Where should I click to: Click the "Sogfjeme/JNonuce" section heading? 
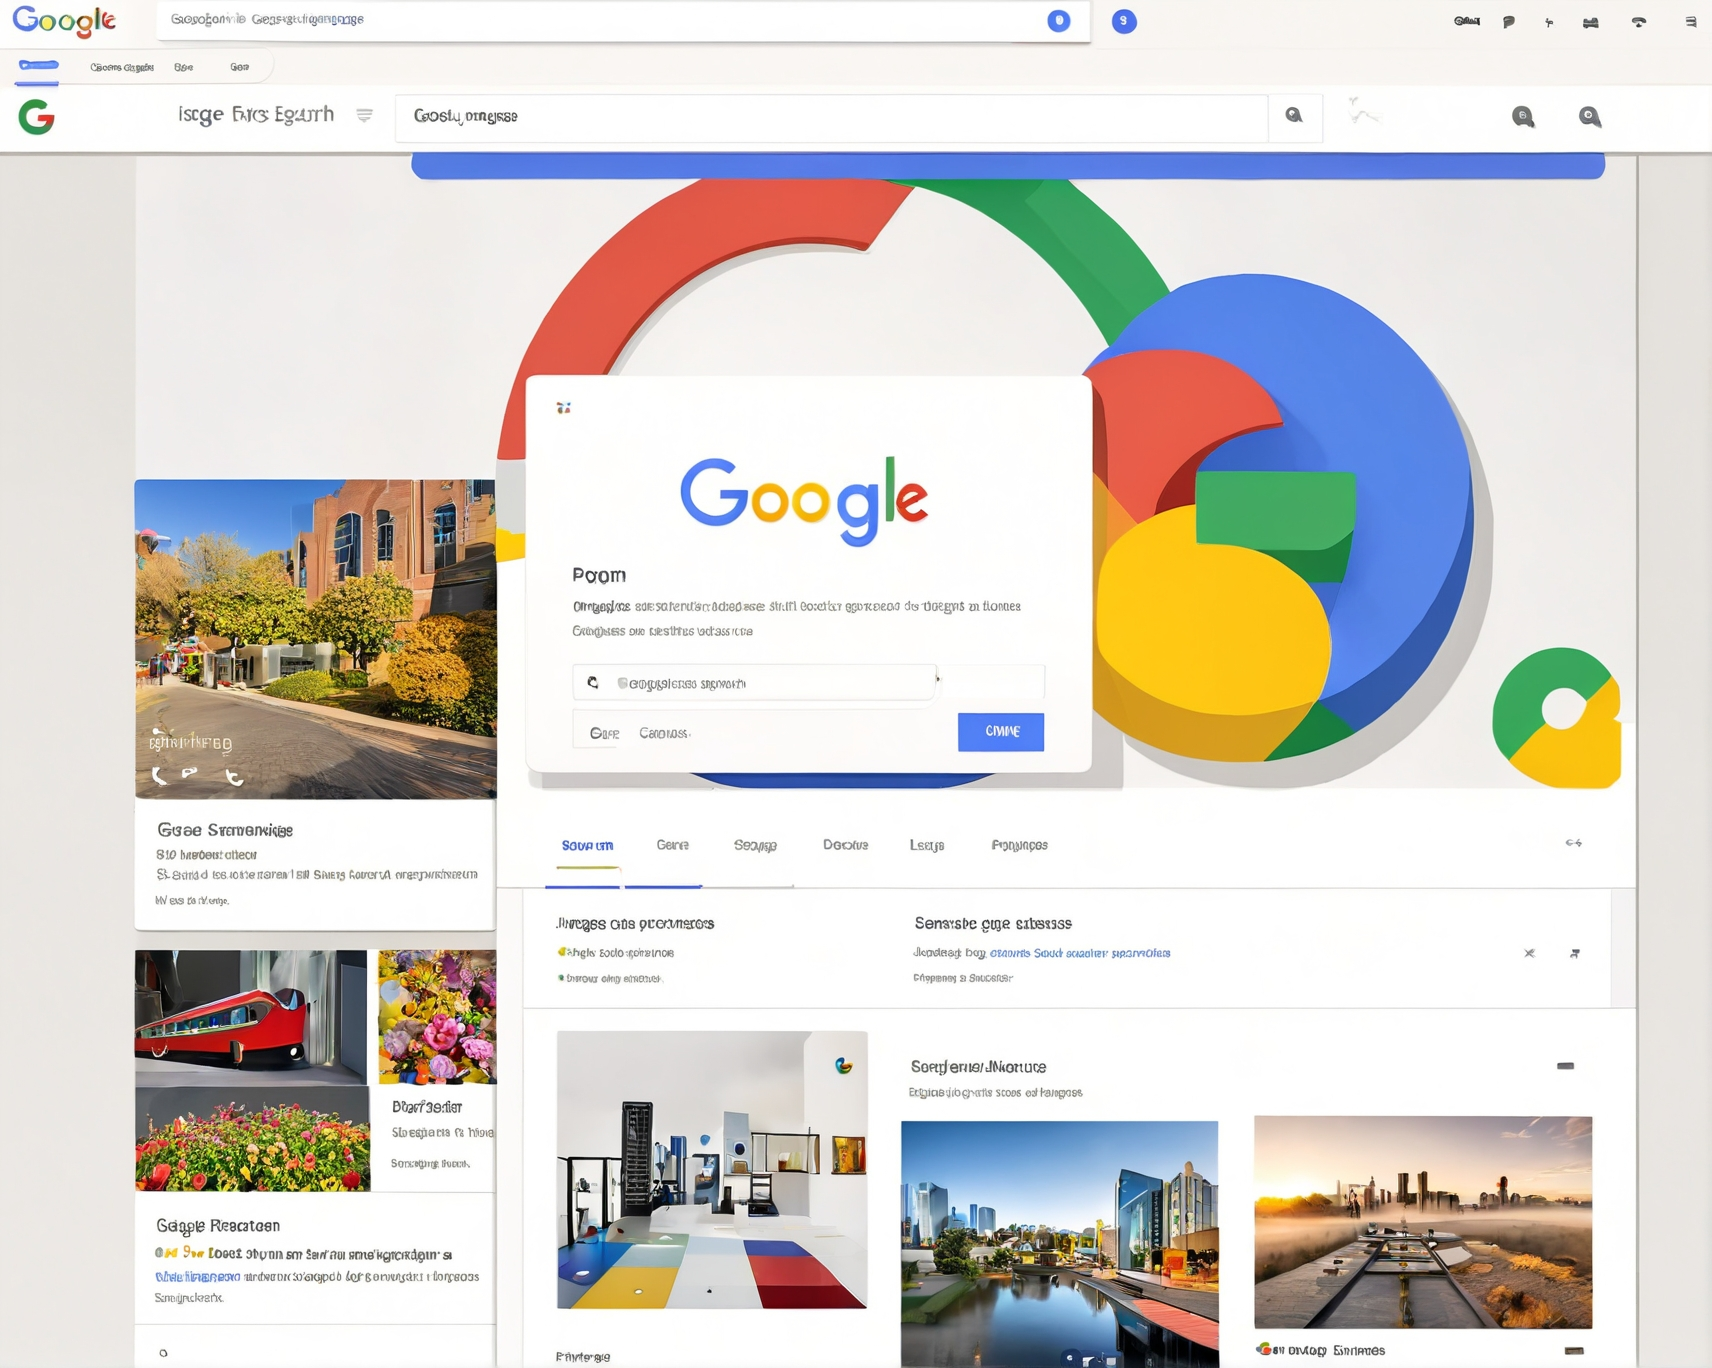click(x=978, y=1066)
